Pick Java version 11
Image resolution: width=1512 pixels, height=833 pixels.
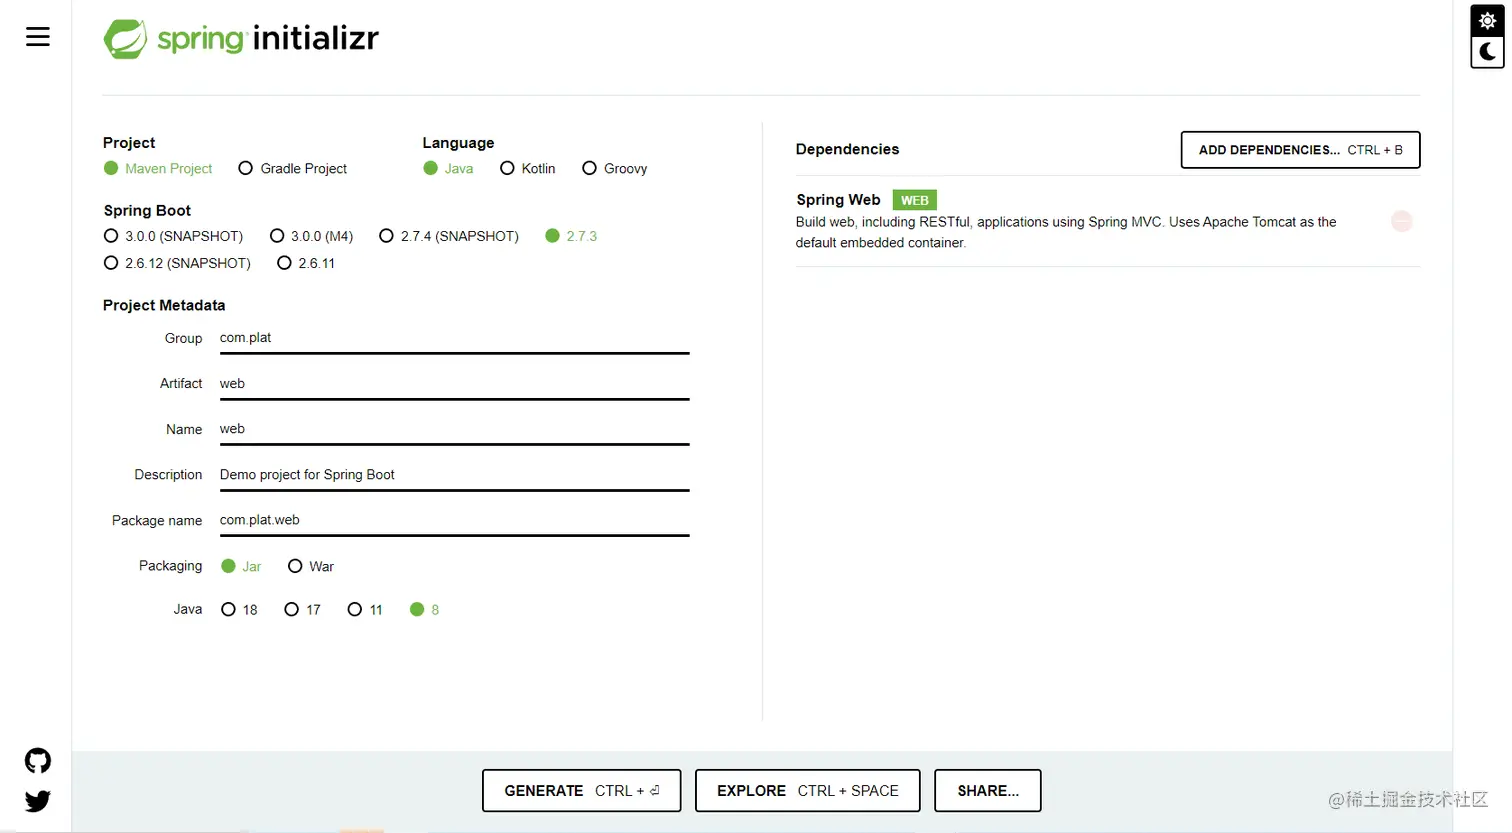tap(365, 609)
